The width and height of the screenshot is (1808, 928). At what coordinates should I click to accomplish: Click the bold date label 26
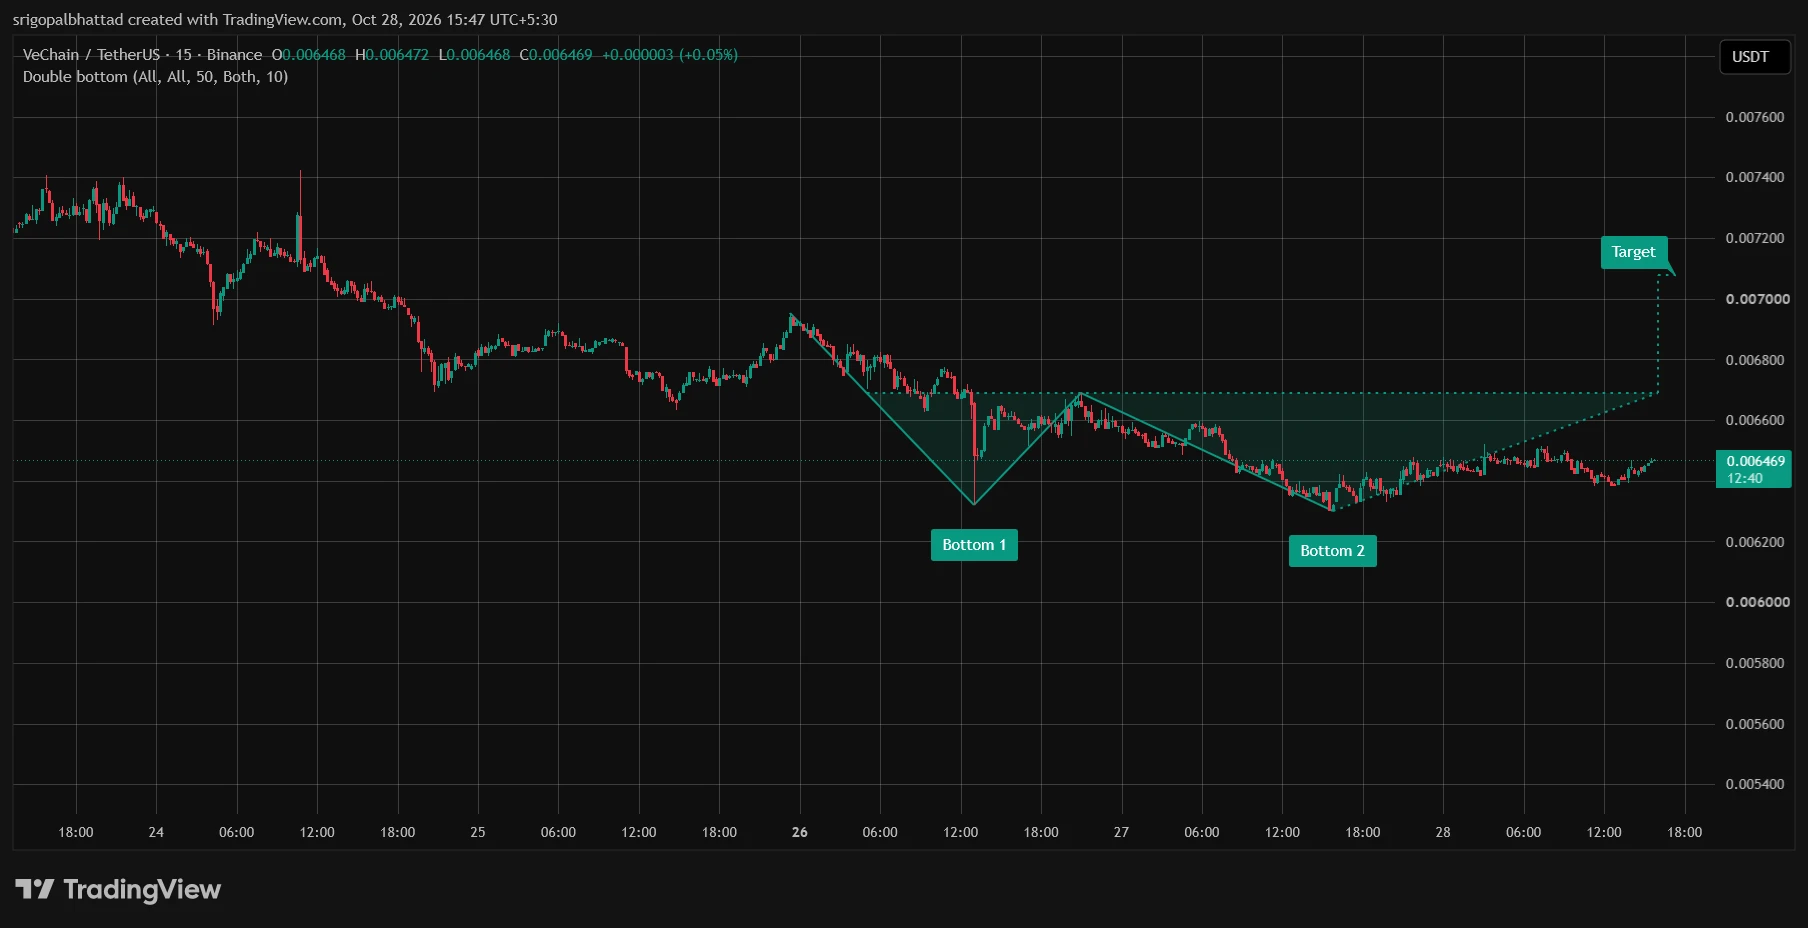[x=800, y=832]
